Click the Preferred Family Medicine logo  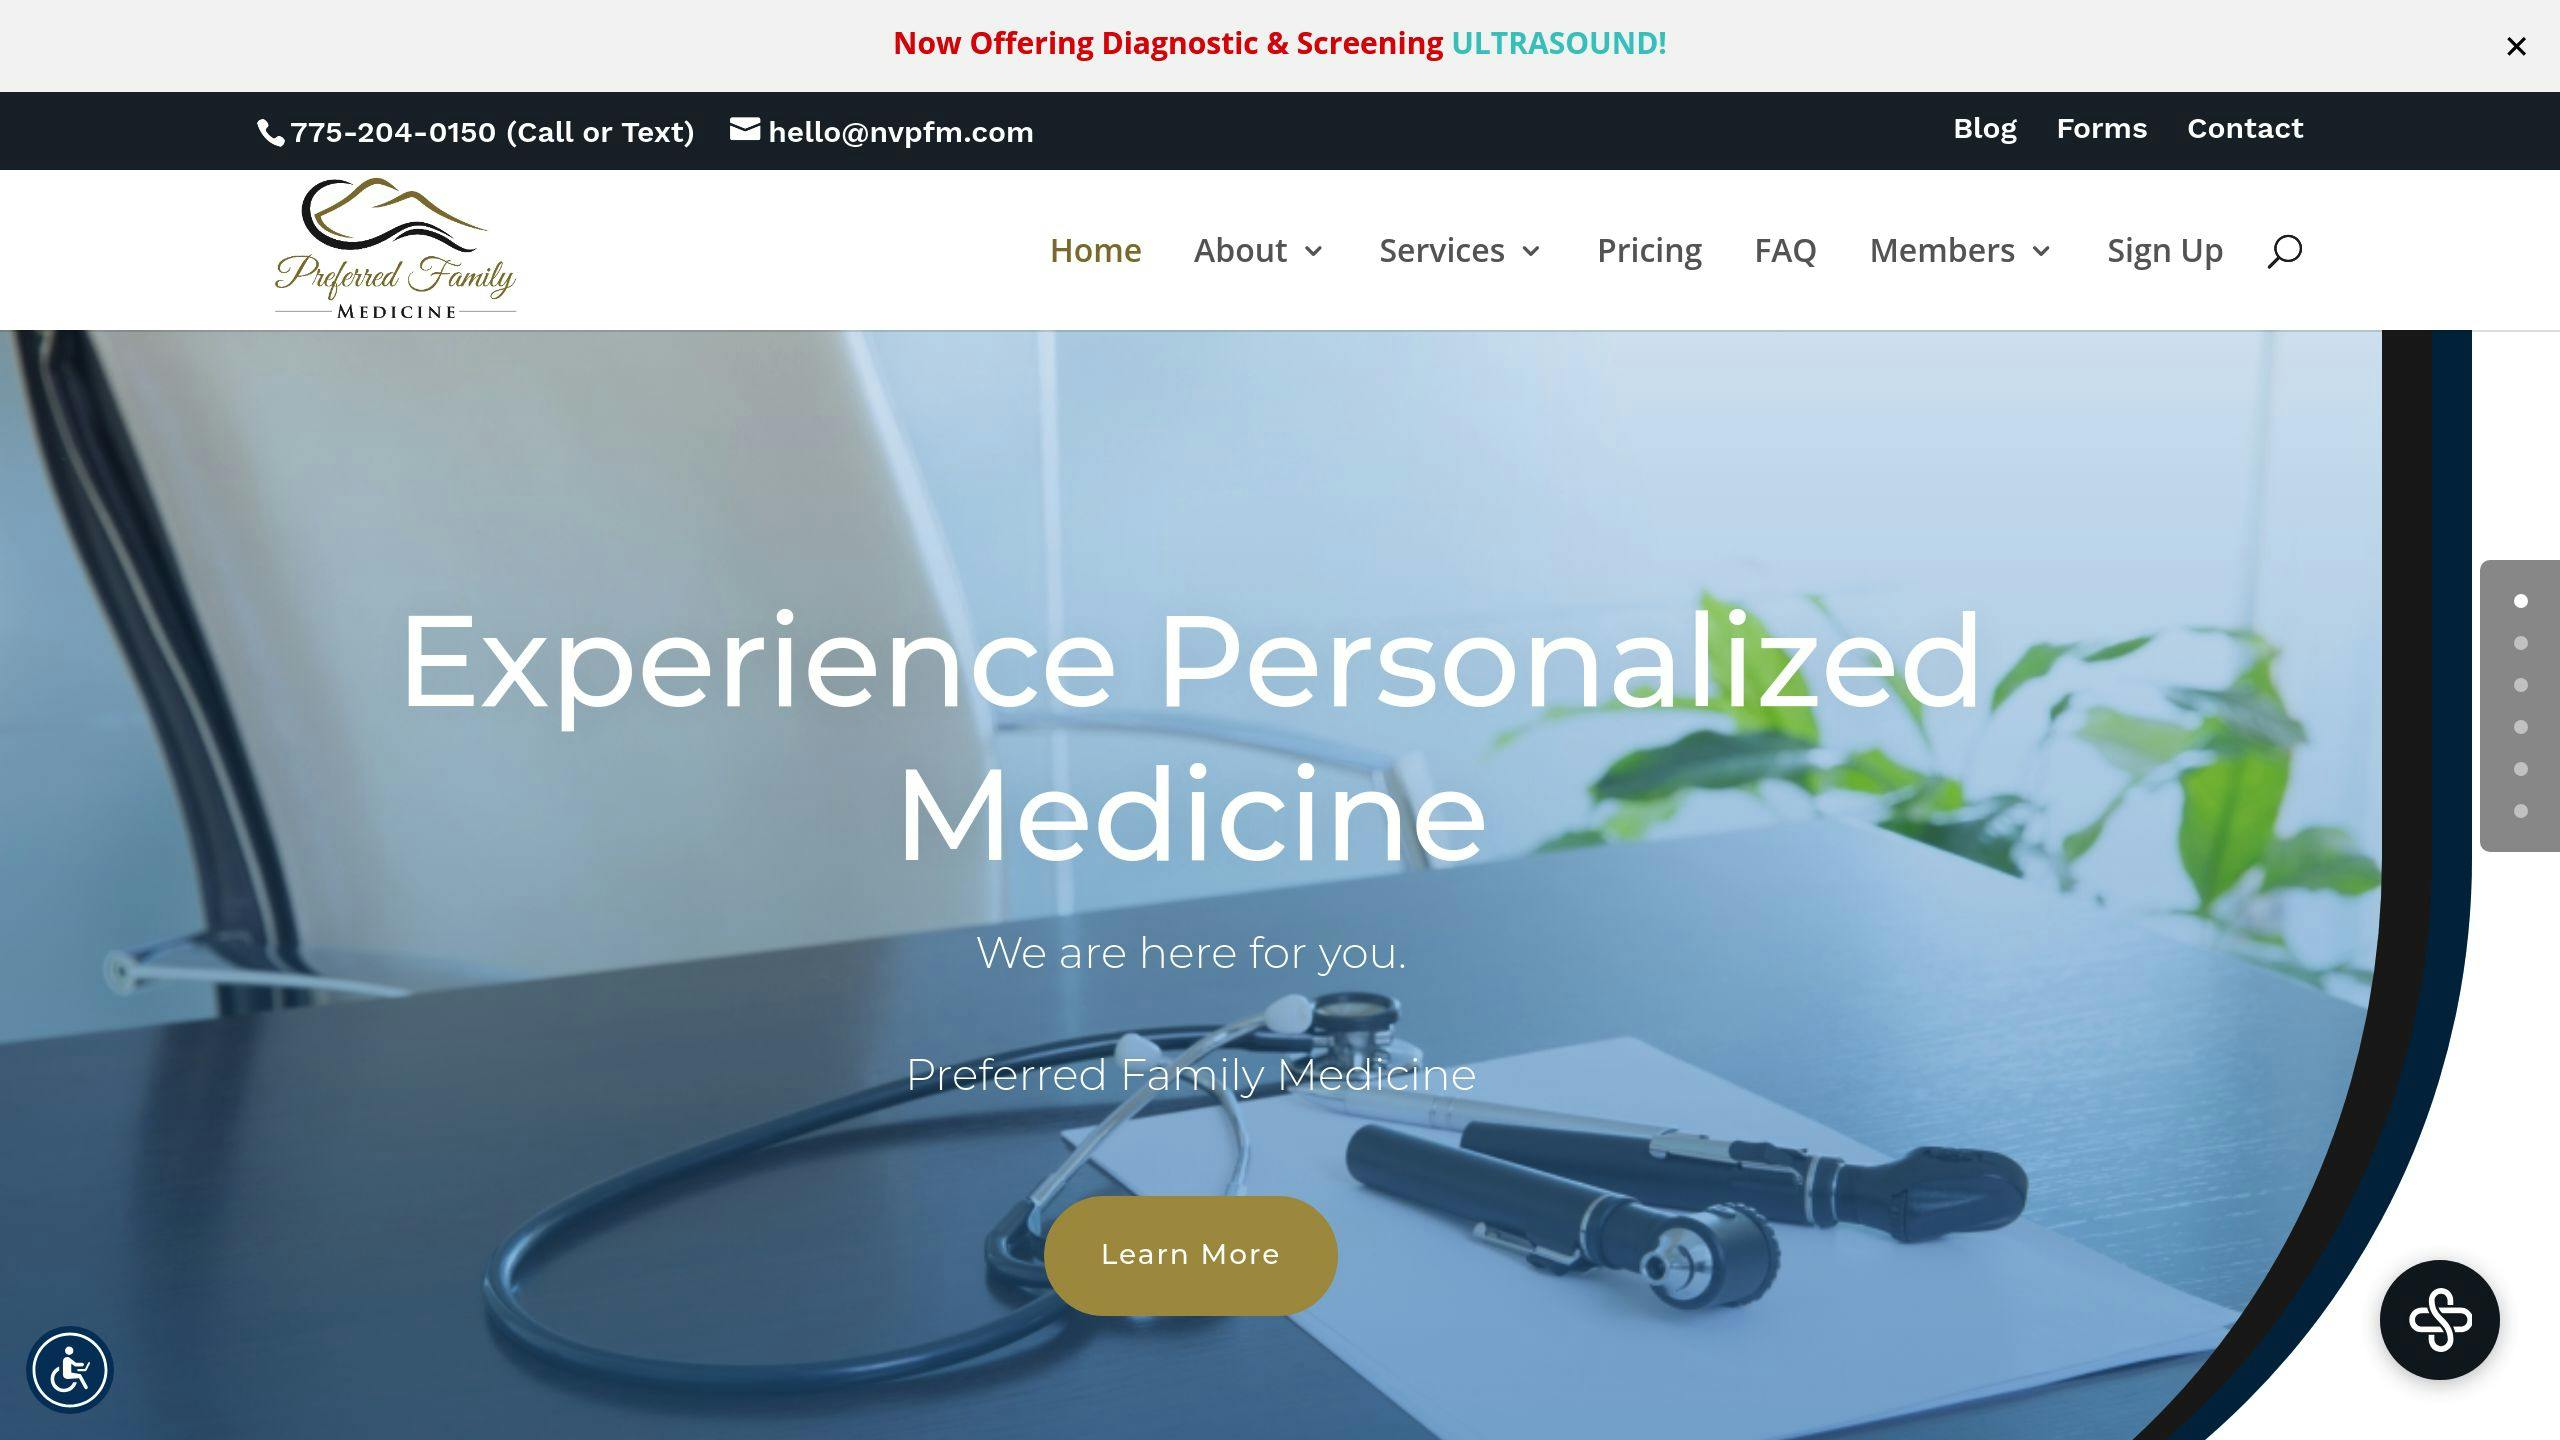click(395, 249)
